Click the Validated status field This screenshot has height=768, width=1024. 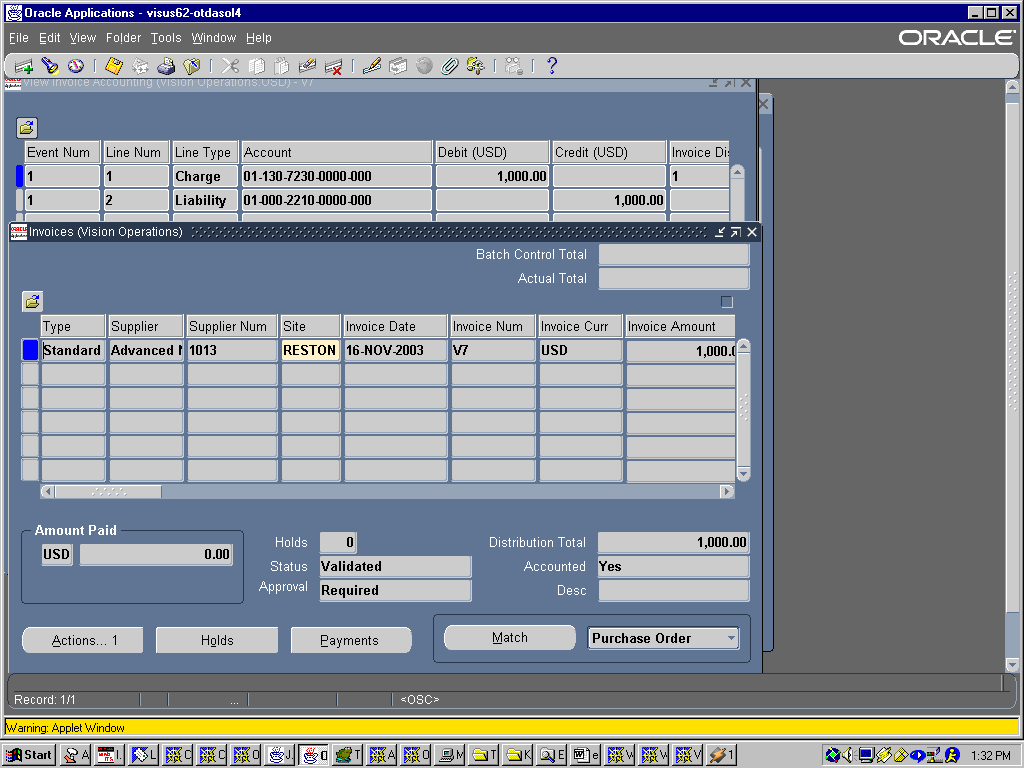pos(395,566)
